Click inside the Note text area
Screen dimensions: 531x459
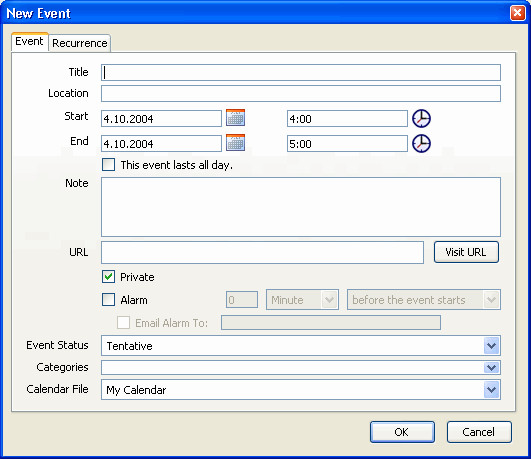coord(301,207)
